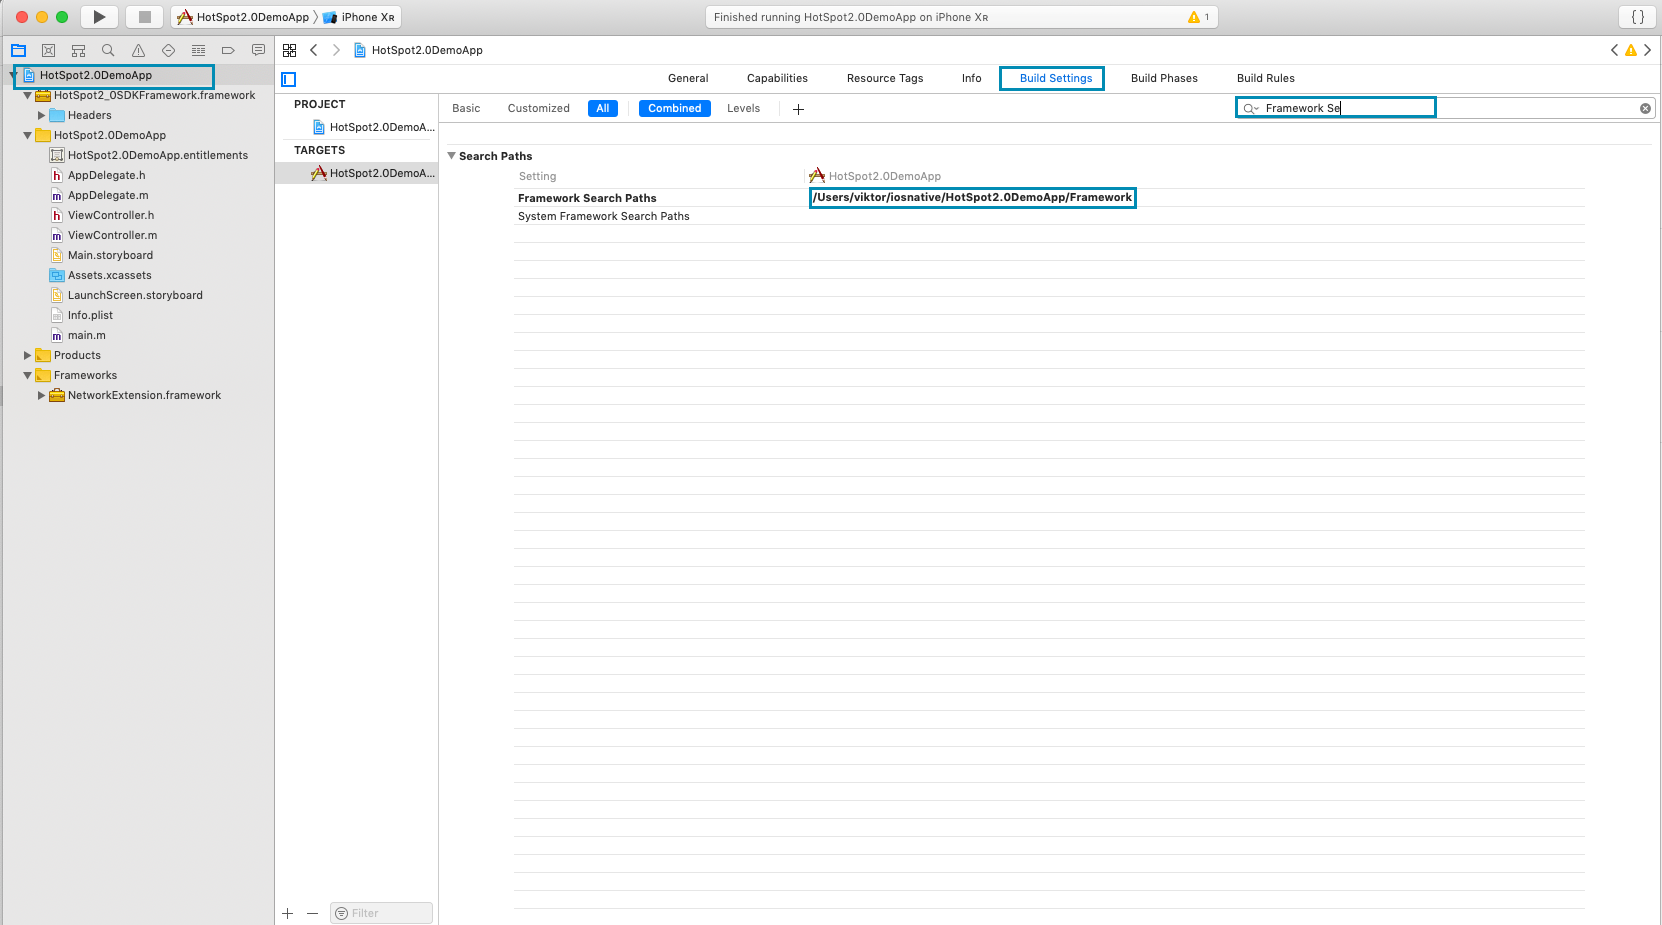Open the project navigator folder icon
The image size is (1662, 925).
point(18,50)
